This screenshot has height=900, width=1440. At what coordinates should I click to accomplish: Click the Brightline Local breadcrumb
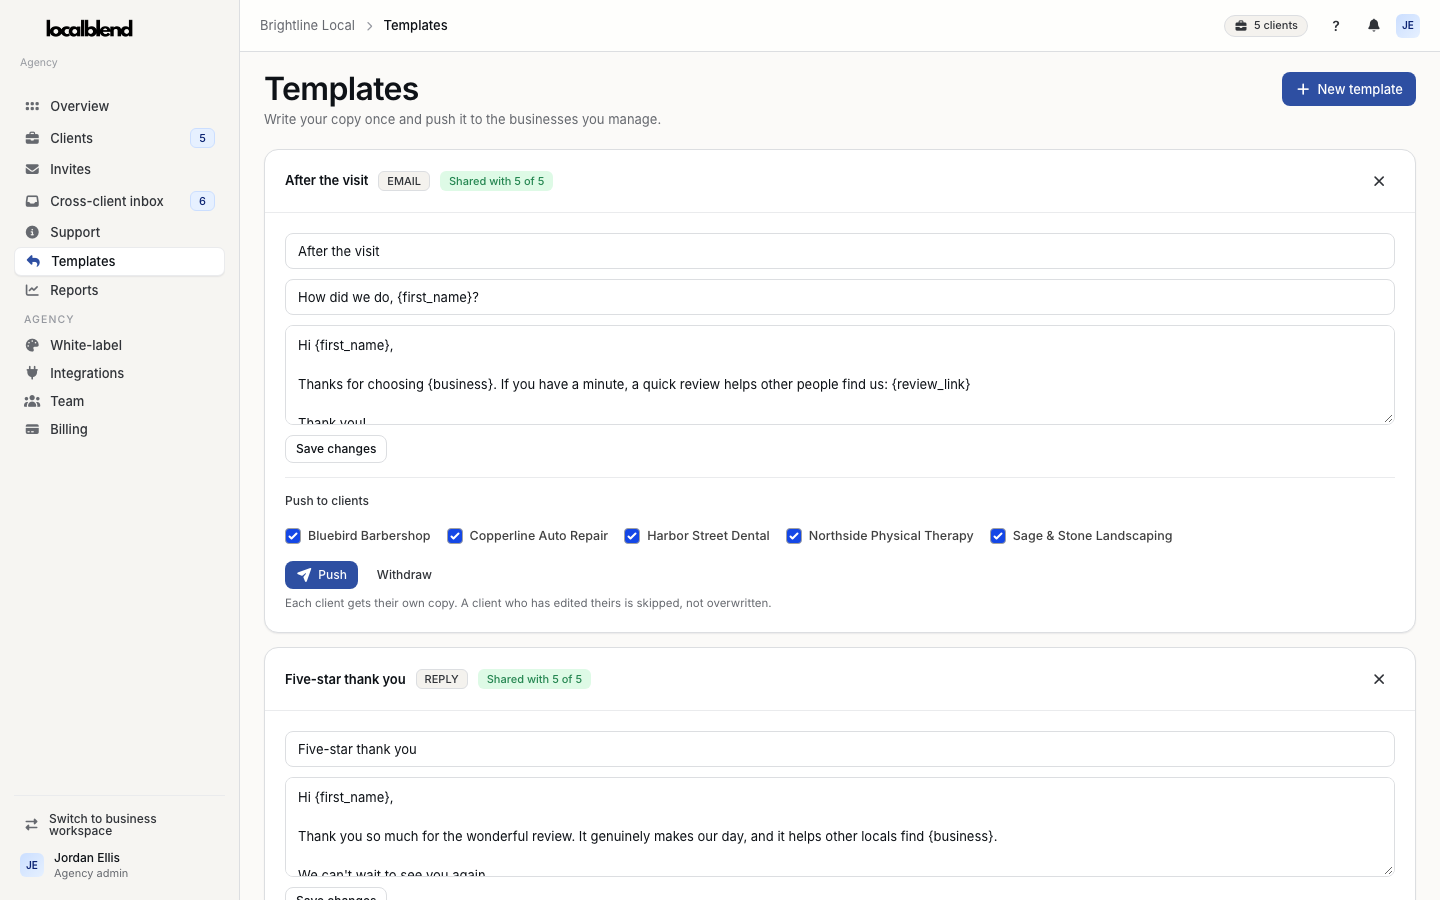pyautogui.click(x=307, y=26)
